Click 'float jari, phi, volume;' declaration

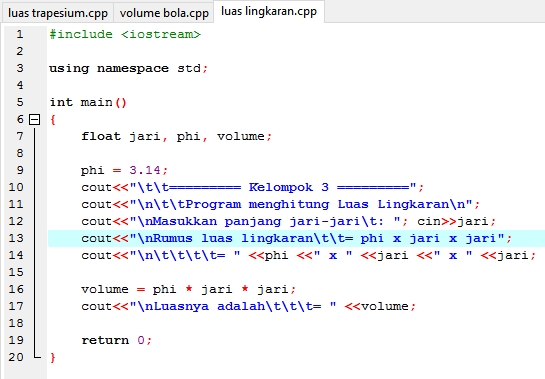click(x=176, y=136)
